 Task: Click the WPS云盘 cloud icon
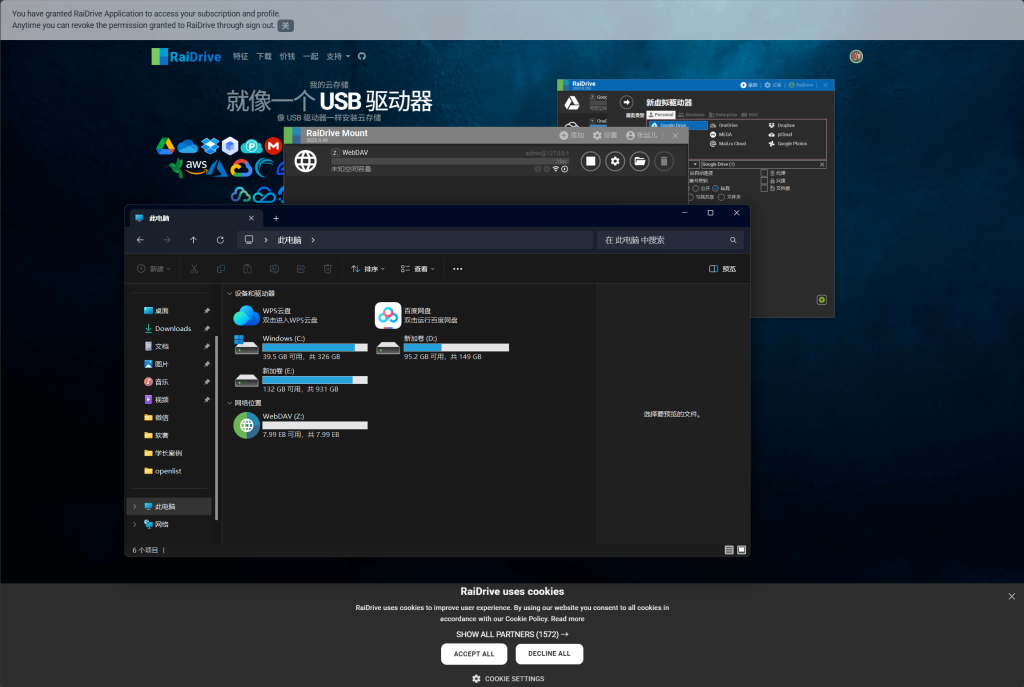pyautogui.click(x=246, y=316)
